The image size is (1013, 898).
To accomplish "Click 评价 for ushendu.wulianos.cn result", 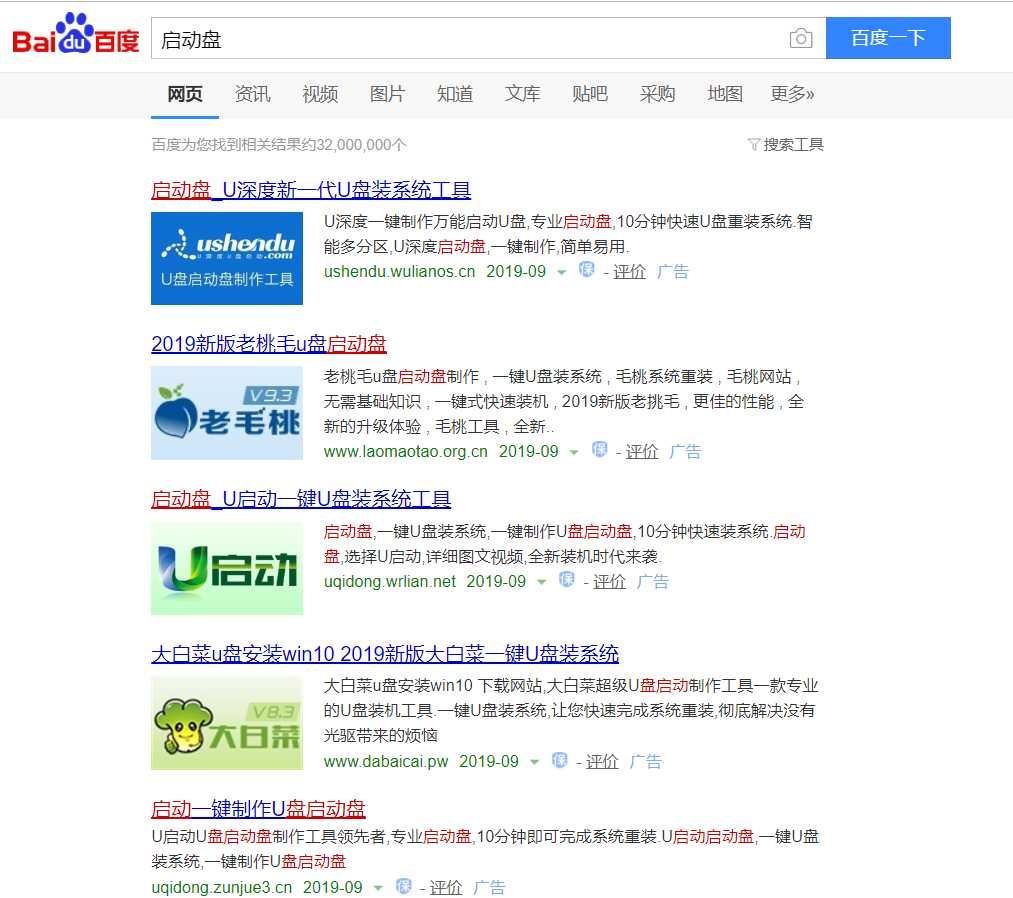I will (629, 272).
